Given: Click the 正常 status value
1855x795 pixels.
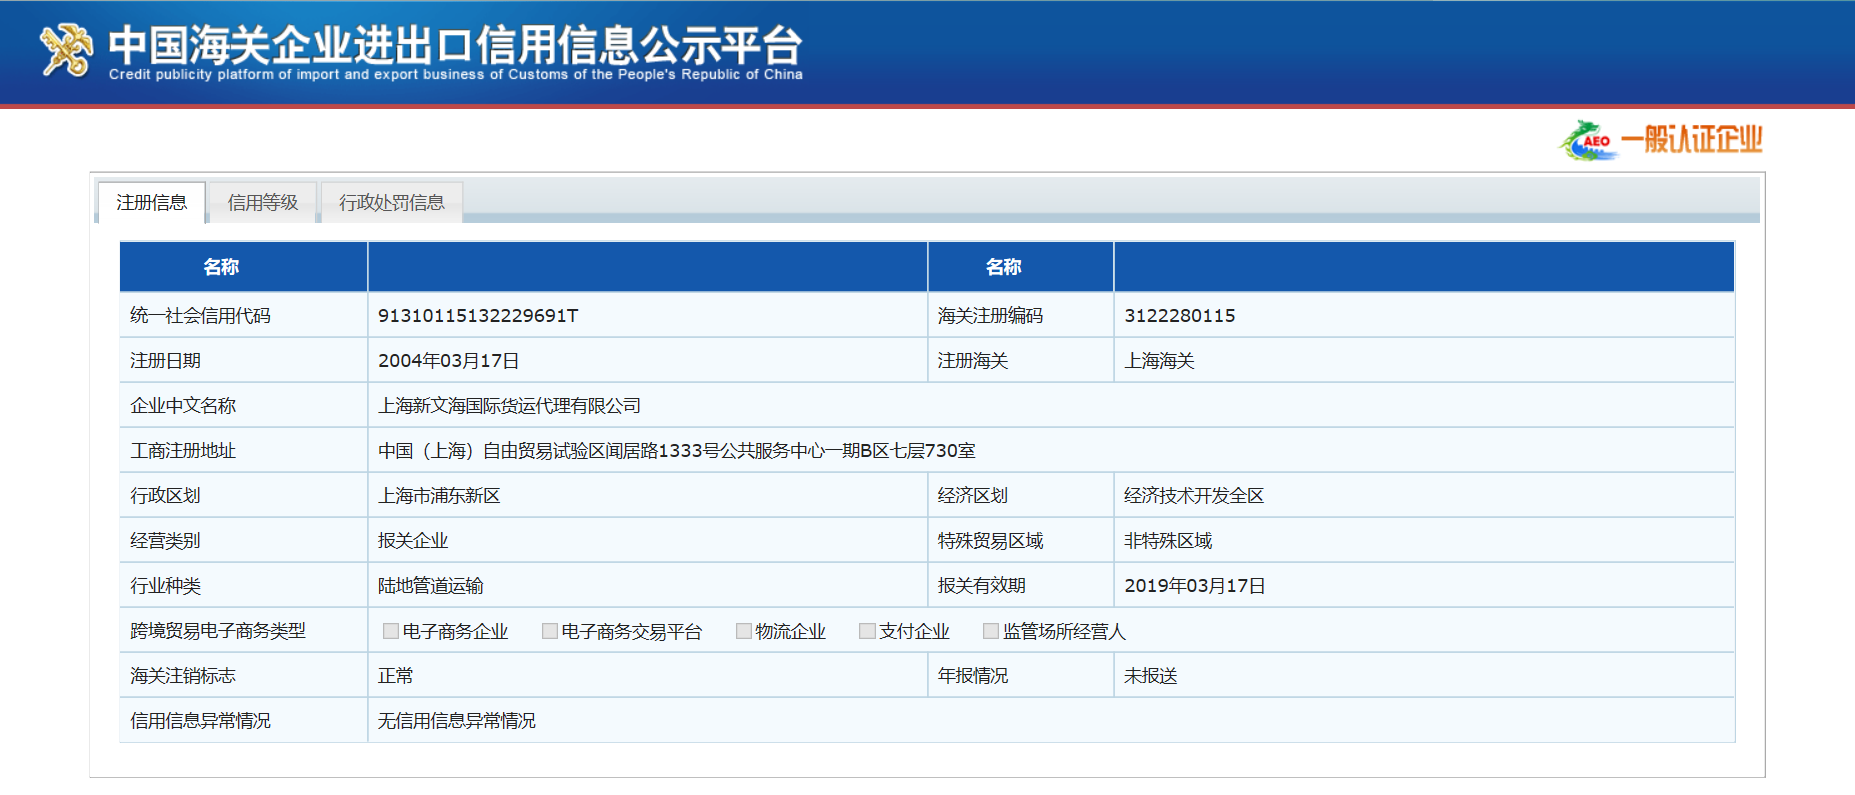Looking at the screenshot, I should click(396, 676).
